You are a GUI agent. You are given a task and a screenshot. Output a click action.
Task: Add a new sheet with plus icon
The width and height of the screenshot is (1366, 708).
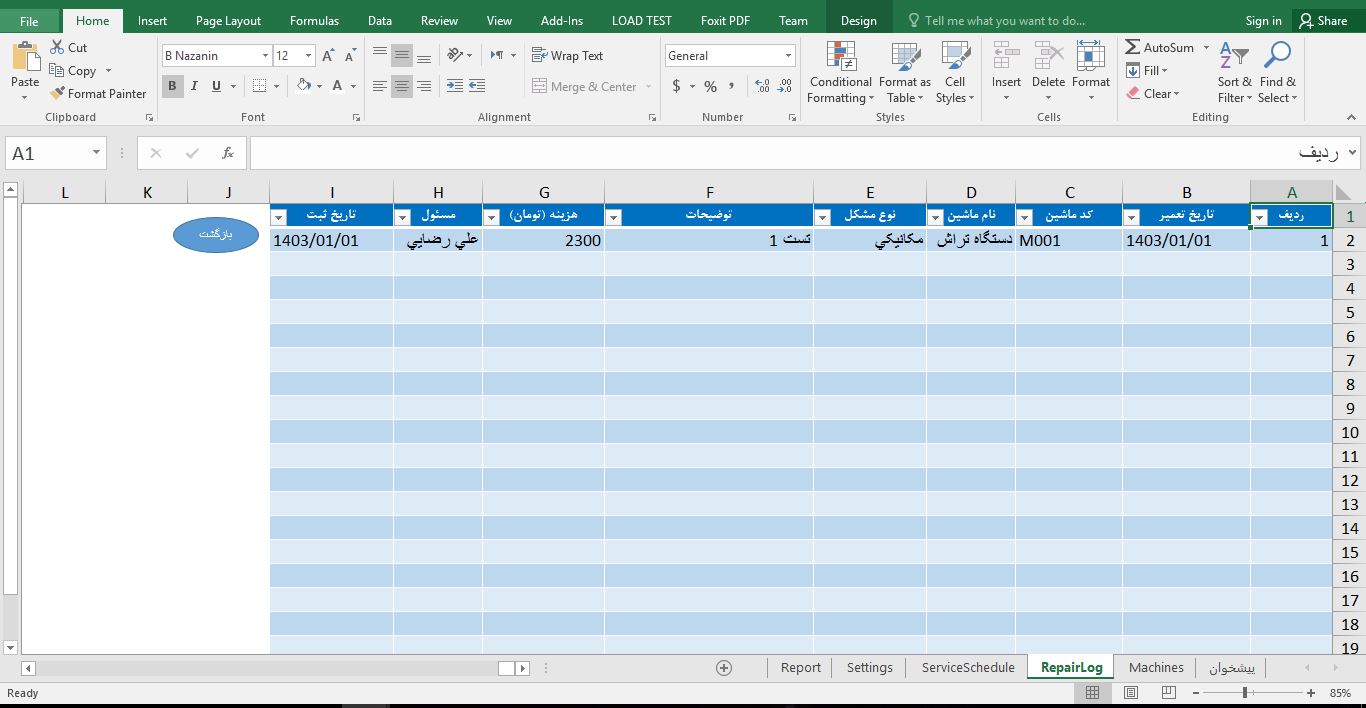coord(724,668)
